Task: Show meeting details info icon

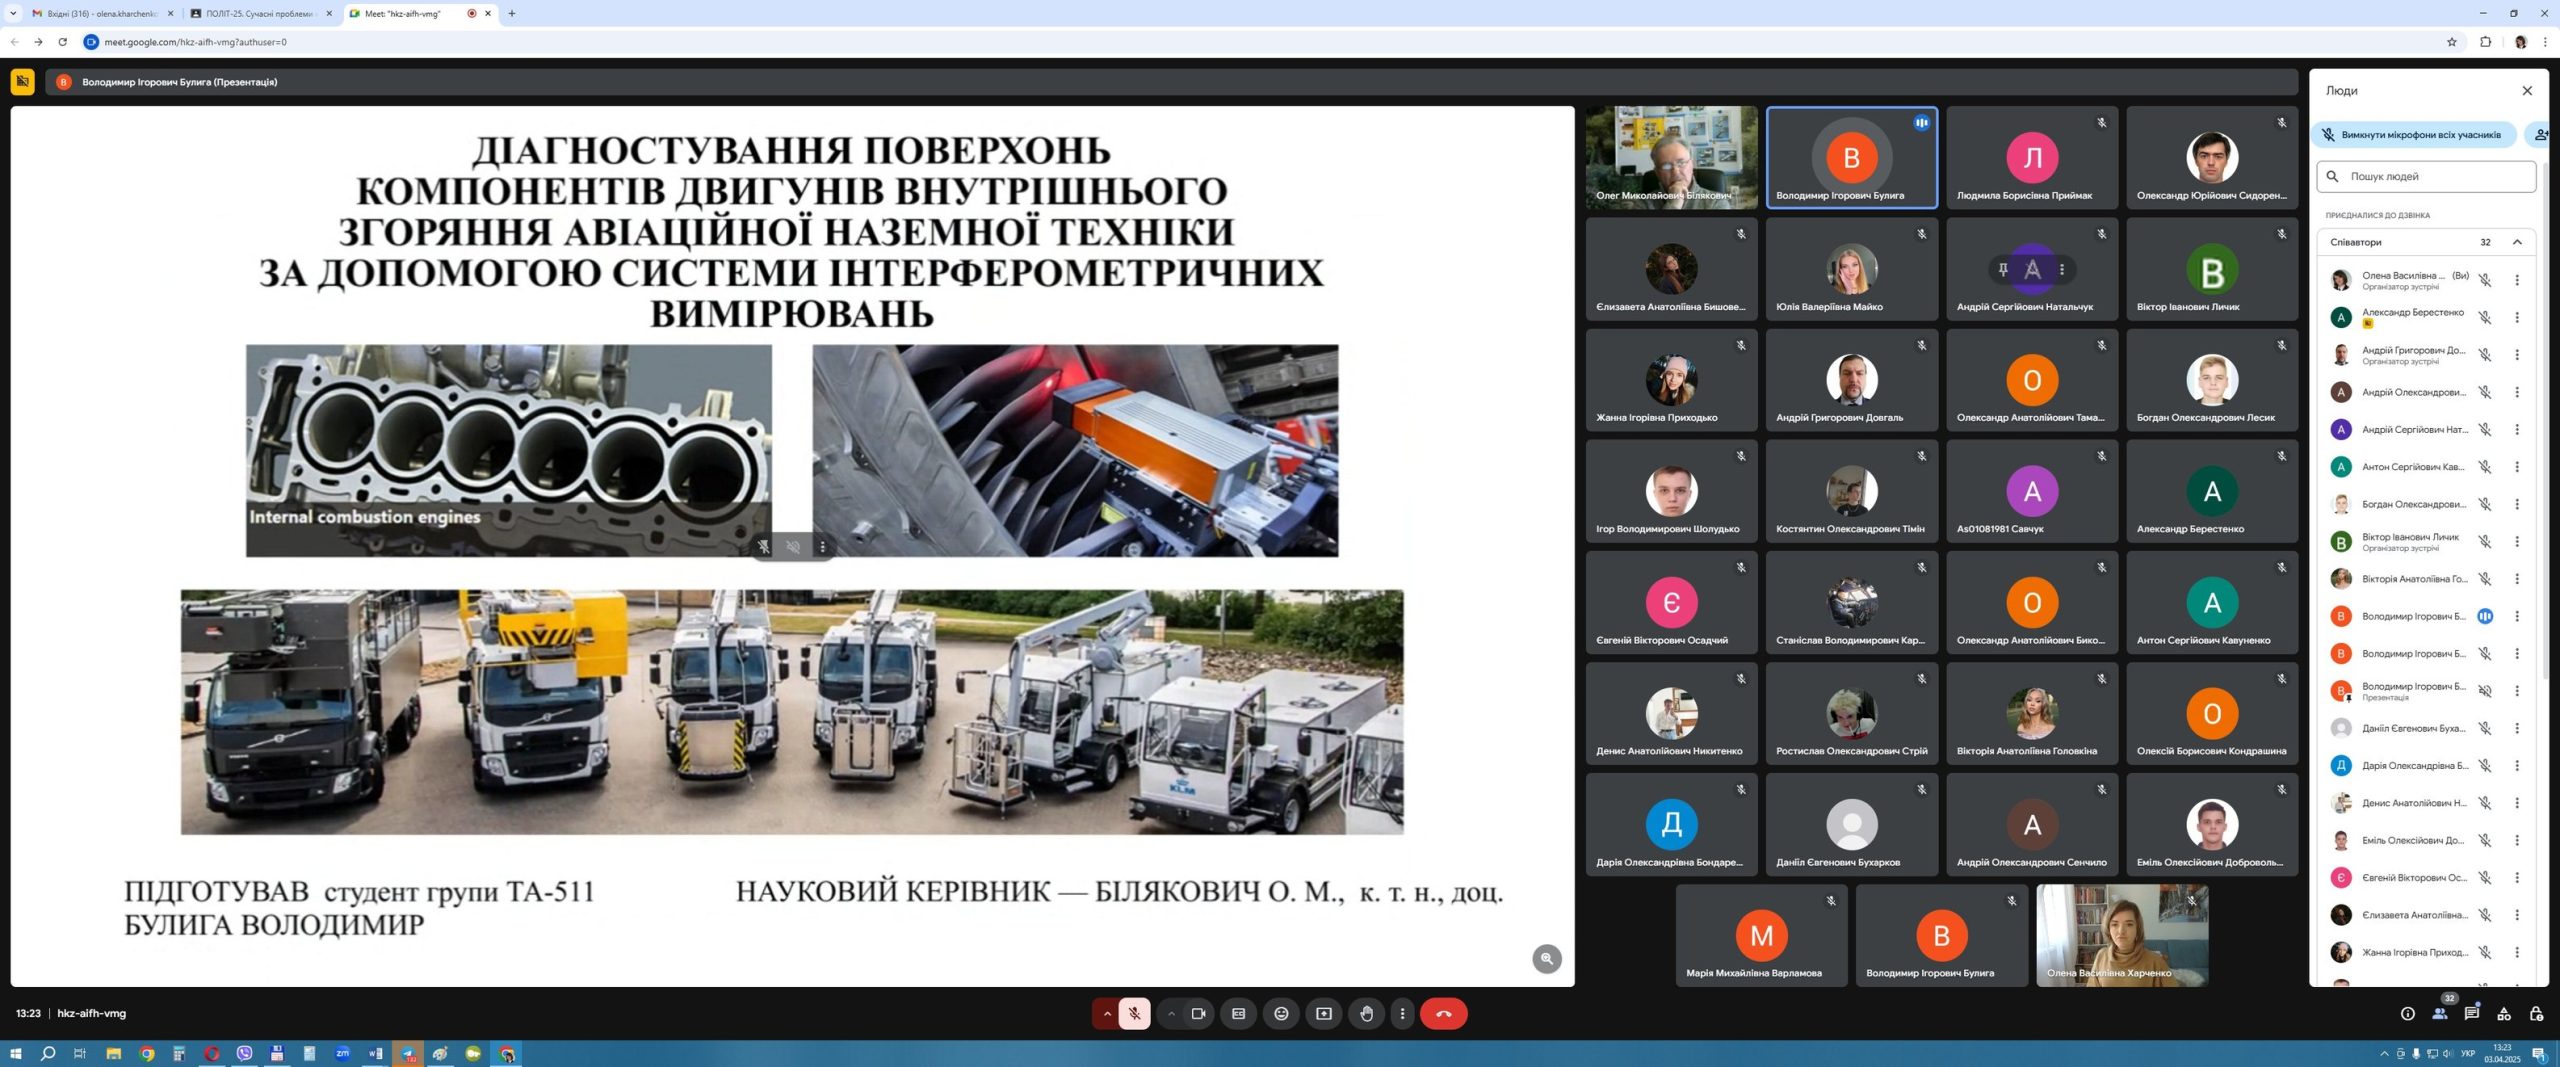Action: [x=2407, y=1013]
